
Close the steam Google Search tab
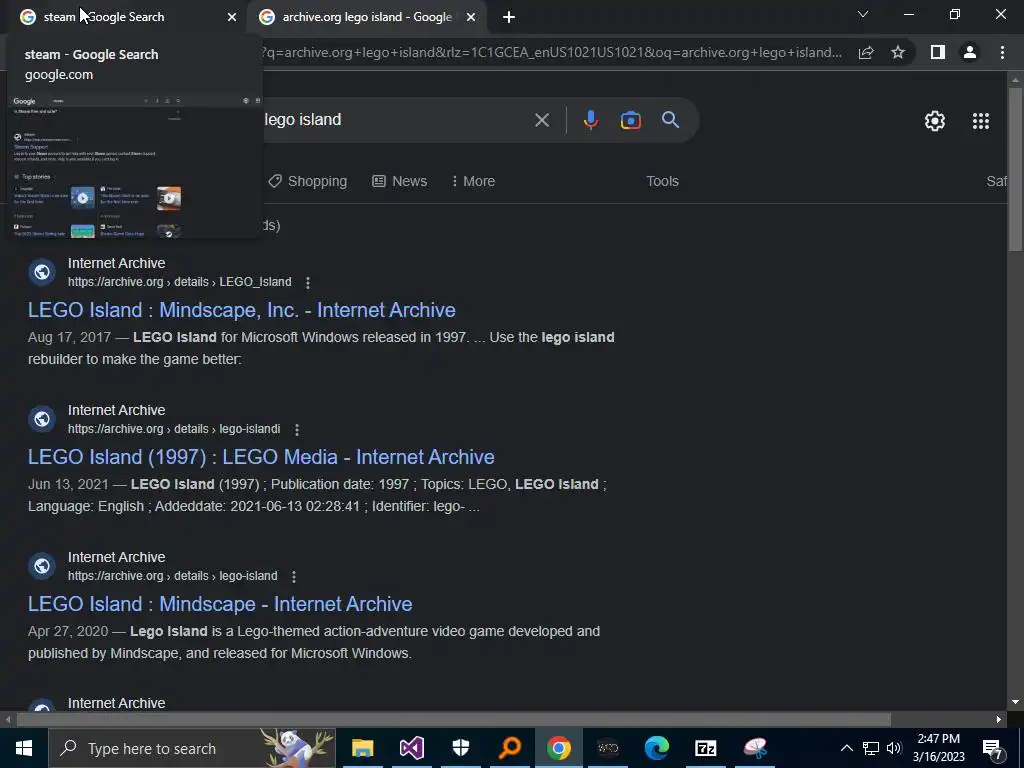232,17
